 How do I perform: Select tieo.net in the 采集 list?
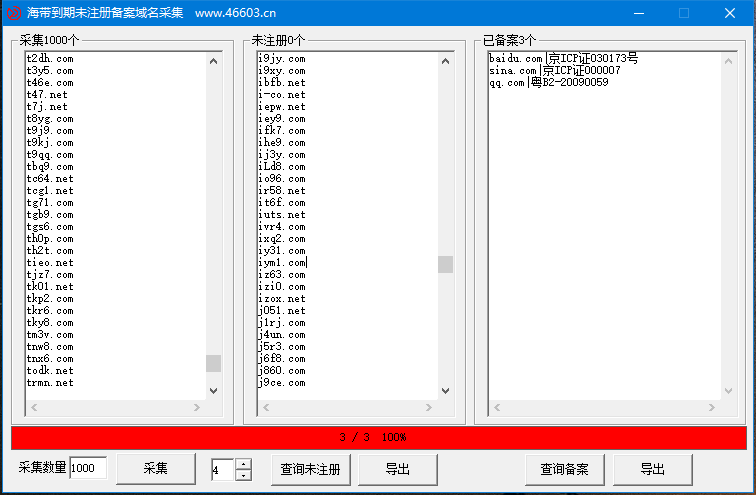coord(50,263)
